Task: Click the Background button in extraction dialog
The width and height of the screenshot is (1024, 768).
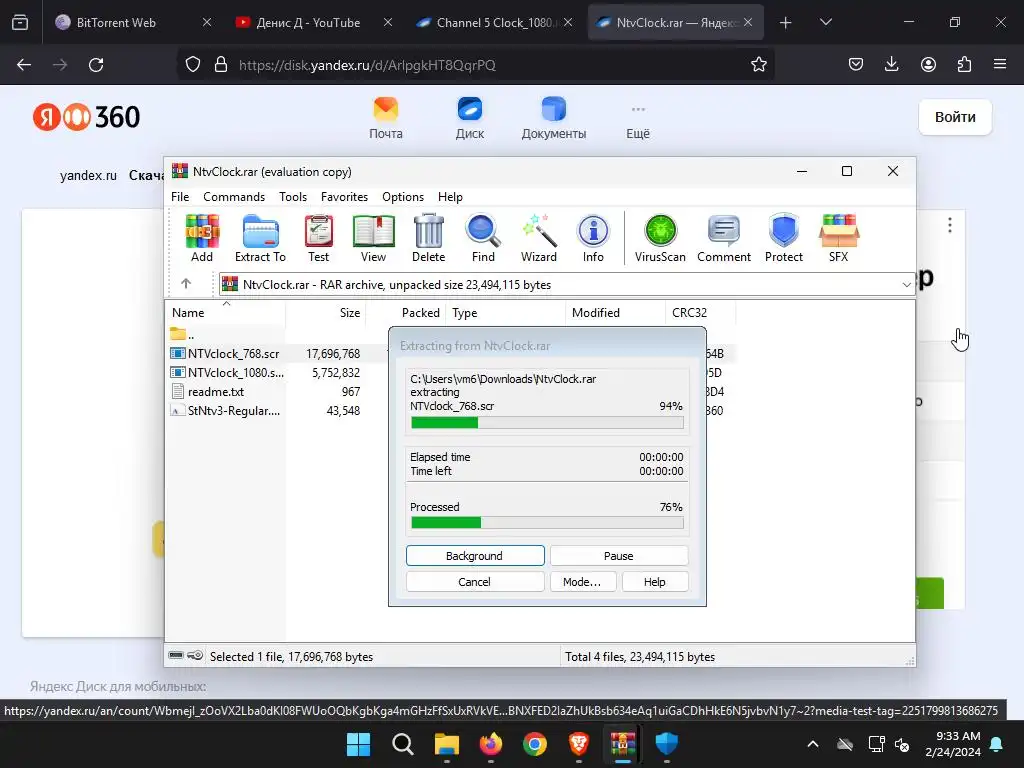Action: tap(475, 556)
